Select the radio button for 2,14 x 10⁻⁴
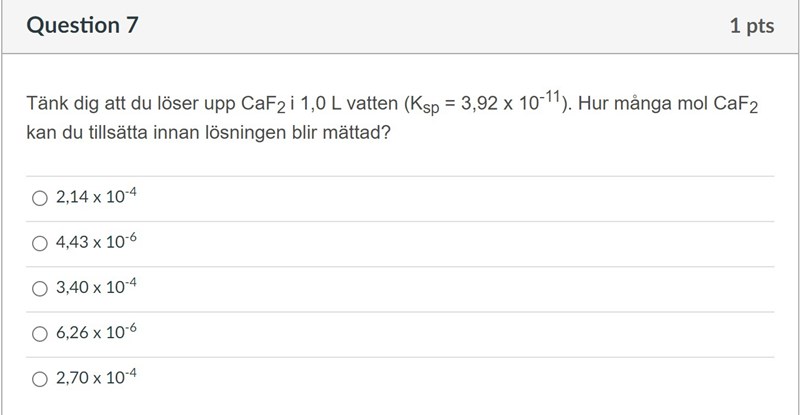800x415 pixels. tap(40, 198)
